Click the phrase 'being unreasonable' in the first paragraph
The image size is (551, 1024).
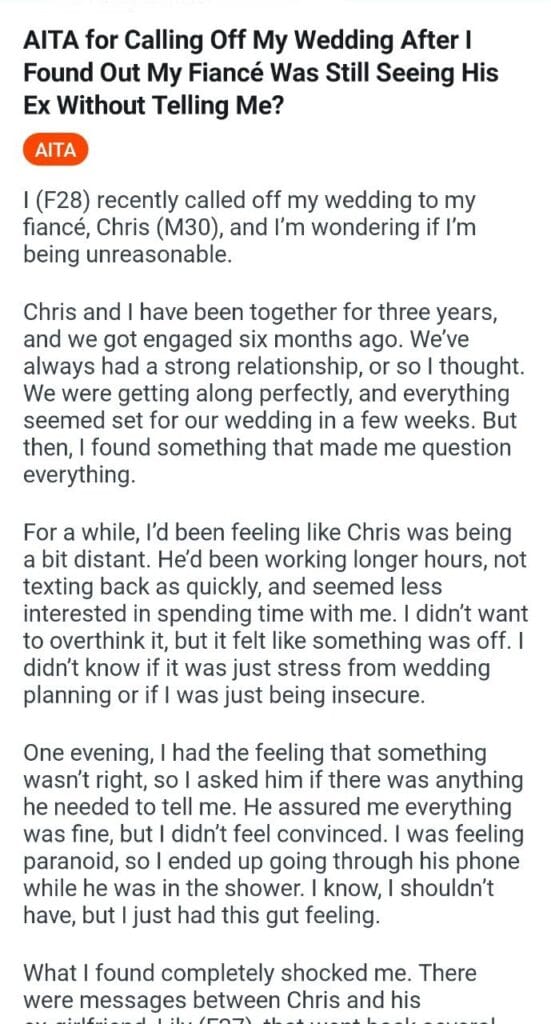pos(127,254)
